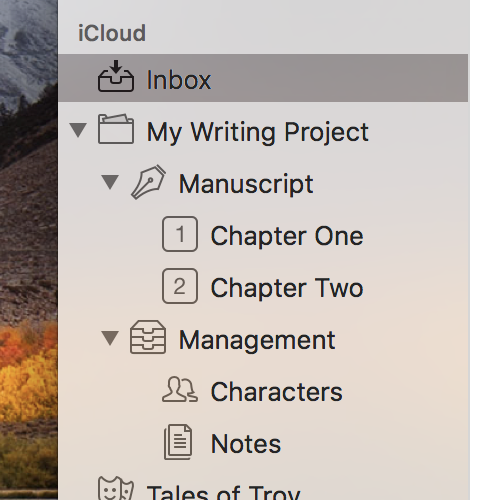Screen dimensions: 504x500
Task: Click the Management drawer cabinet icon
Action: [x=148, y=337]
